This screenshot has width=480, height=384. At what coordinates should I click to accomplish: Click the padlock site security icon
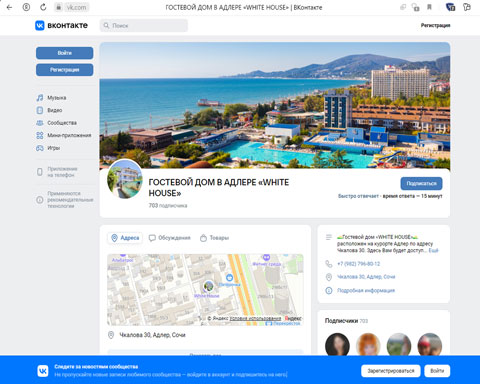(x=59, y=7)
